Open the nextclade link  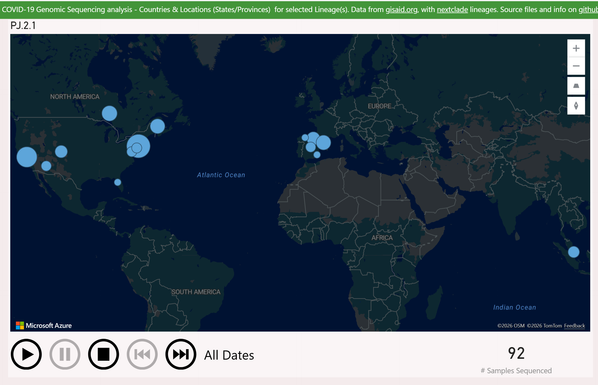[x=452, y=10]
